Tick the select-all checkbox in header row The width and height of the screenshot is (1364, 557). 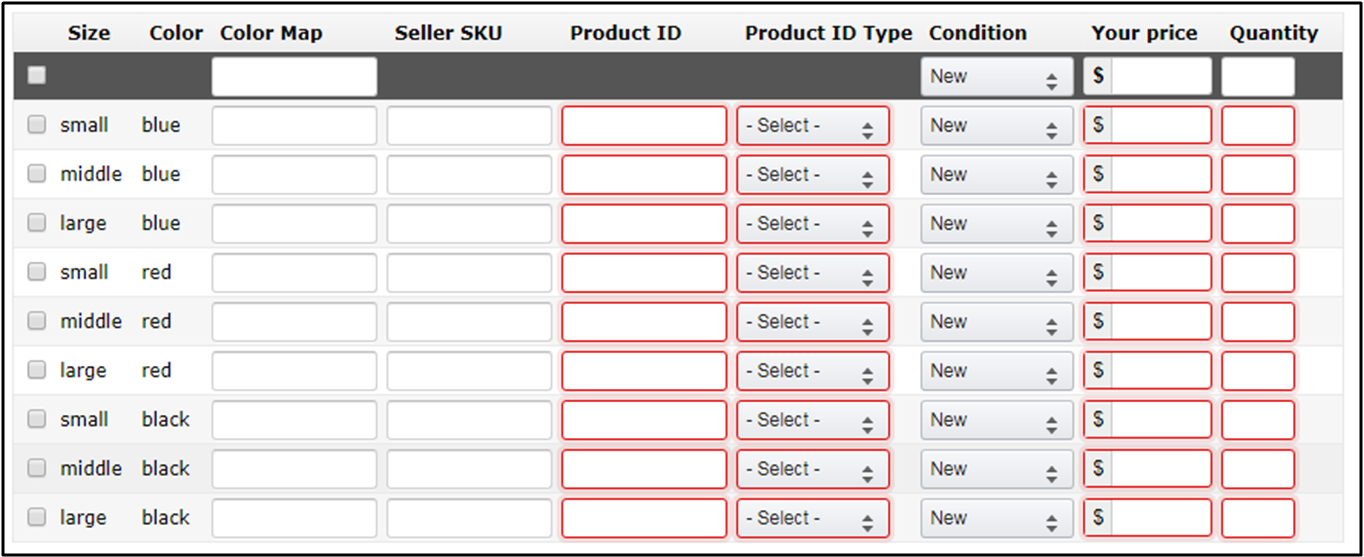point(37,75)
